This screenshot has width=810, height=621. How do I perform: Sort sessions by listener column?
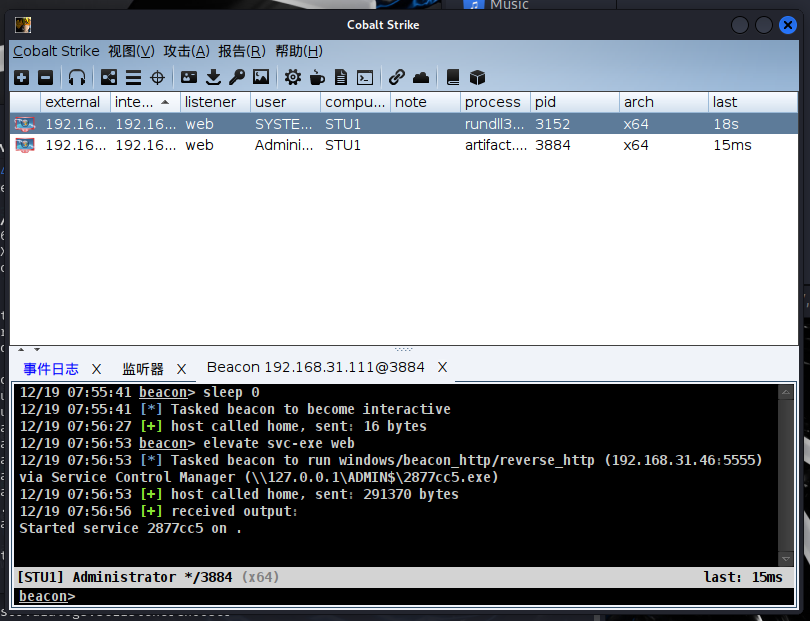pos(215,102)
